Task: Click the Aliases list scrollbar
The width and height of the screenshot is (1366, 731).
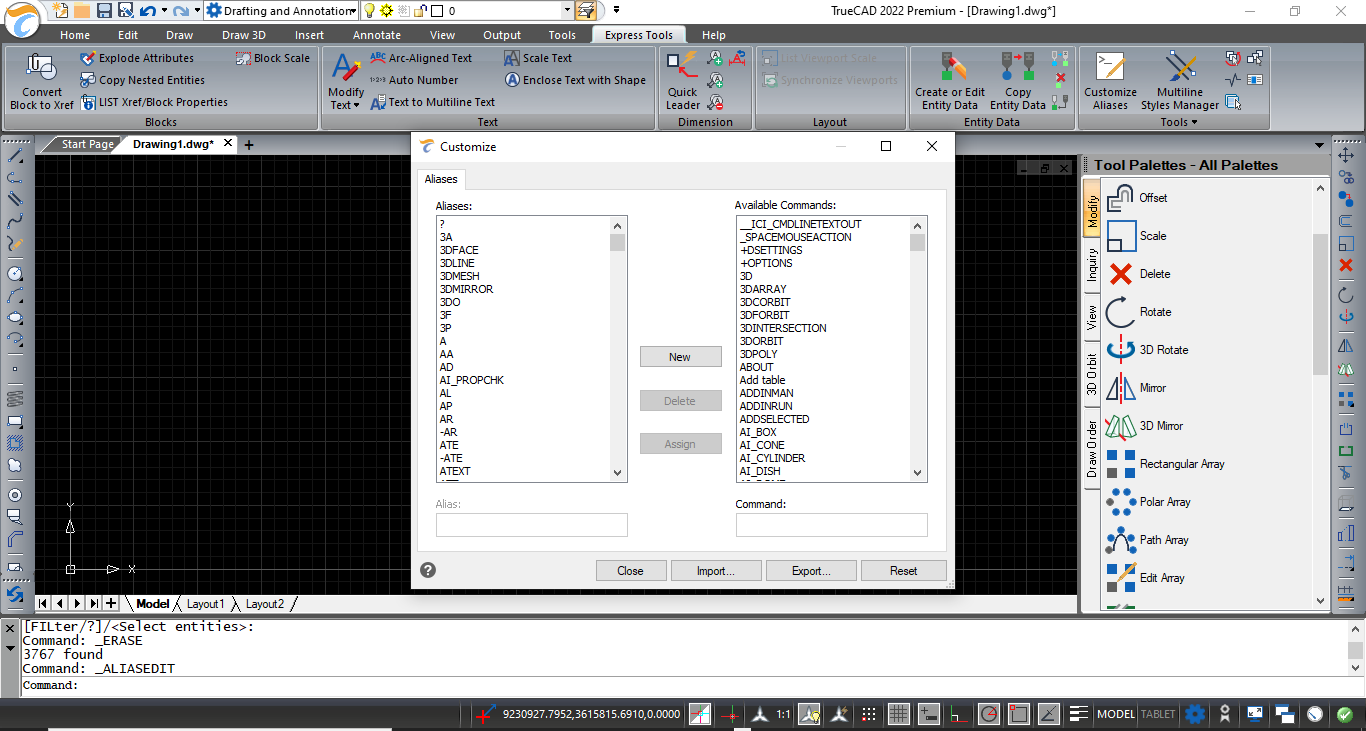Action: 617,349
